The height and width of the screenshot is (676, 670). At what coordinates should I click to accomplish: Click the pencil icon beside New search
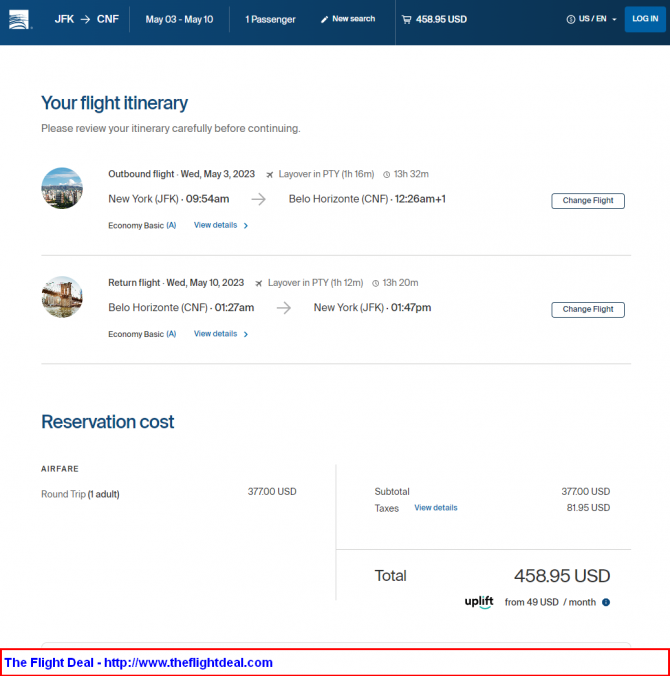[324, 19]
